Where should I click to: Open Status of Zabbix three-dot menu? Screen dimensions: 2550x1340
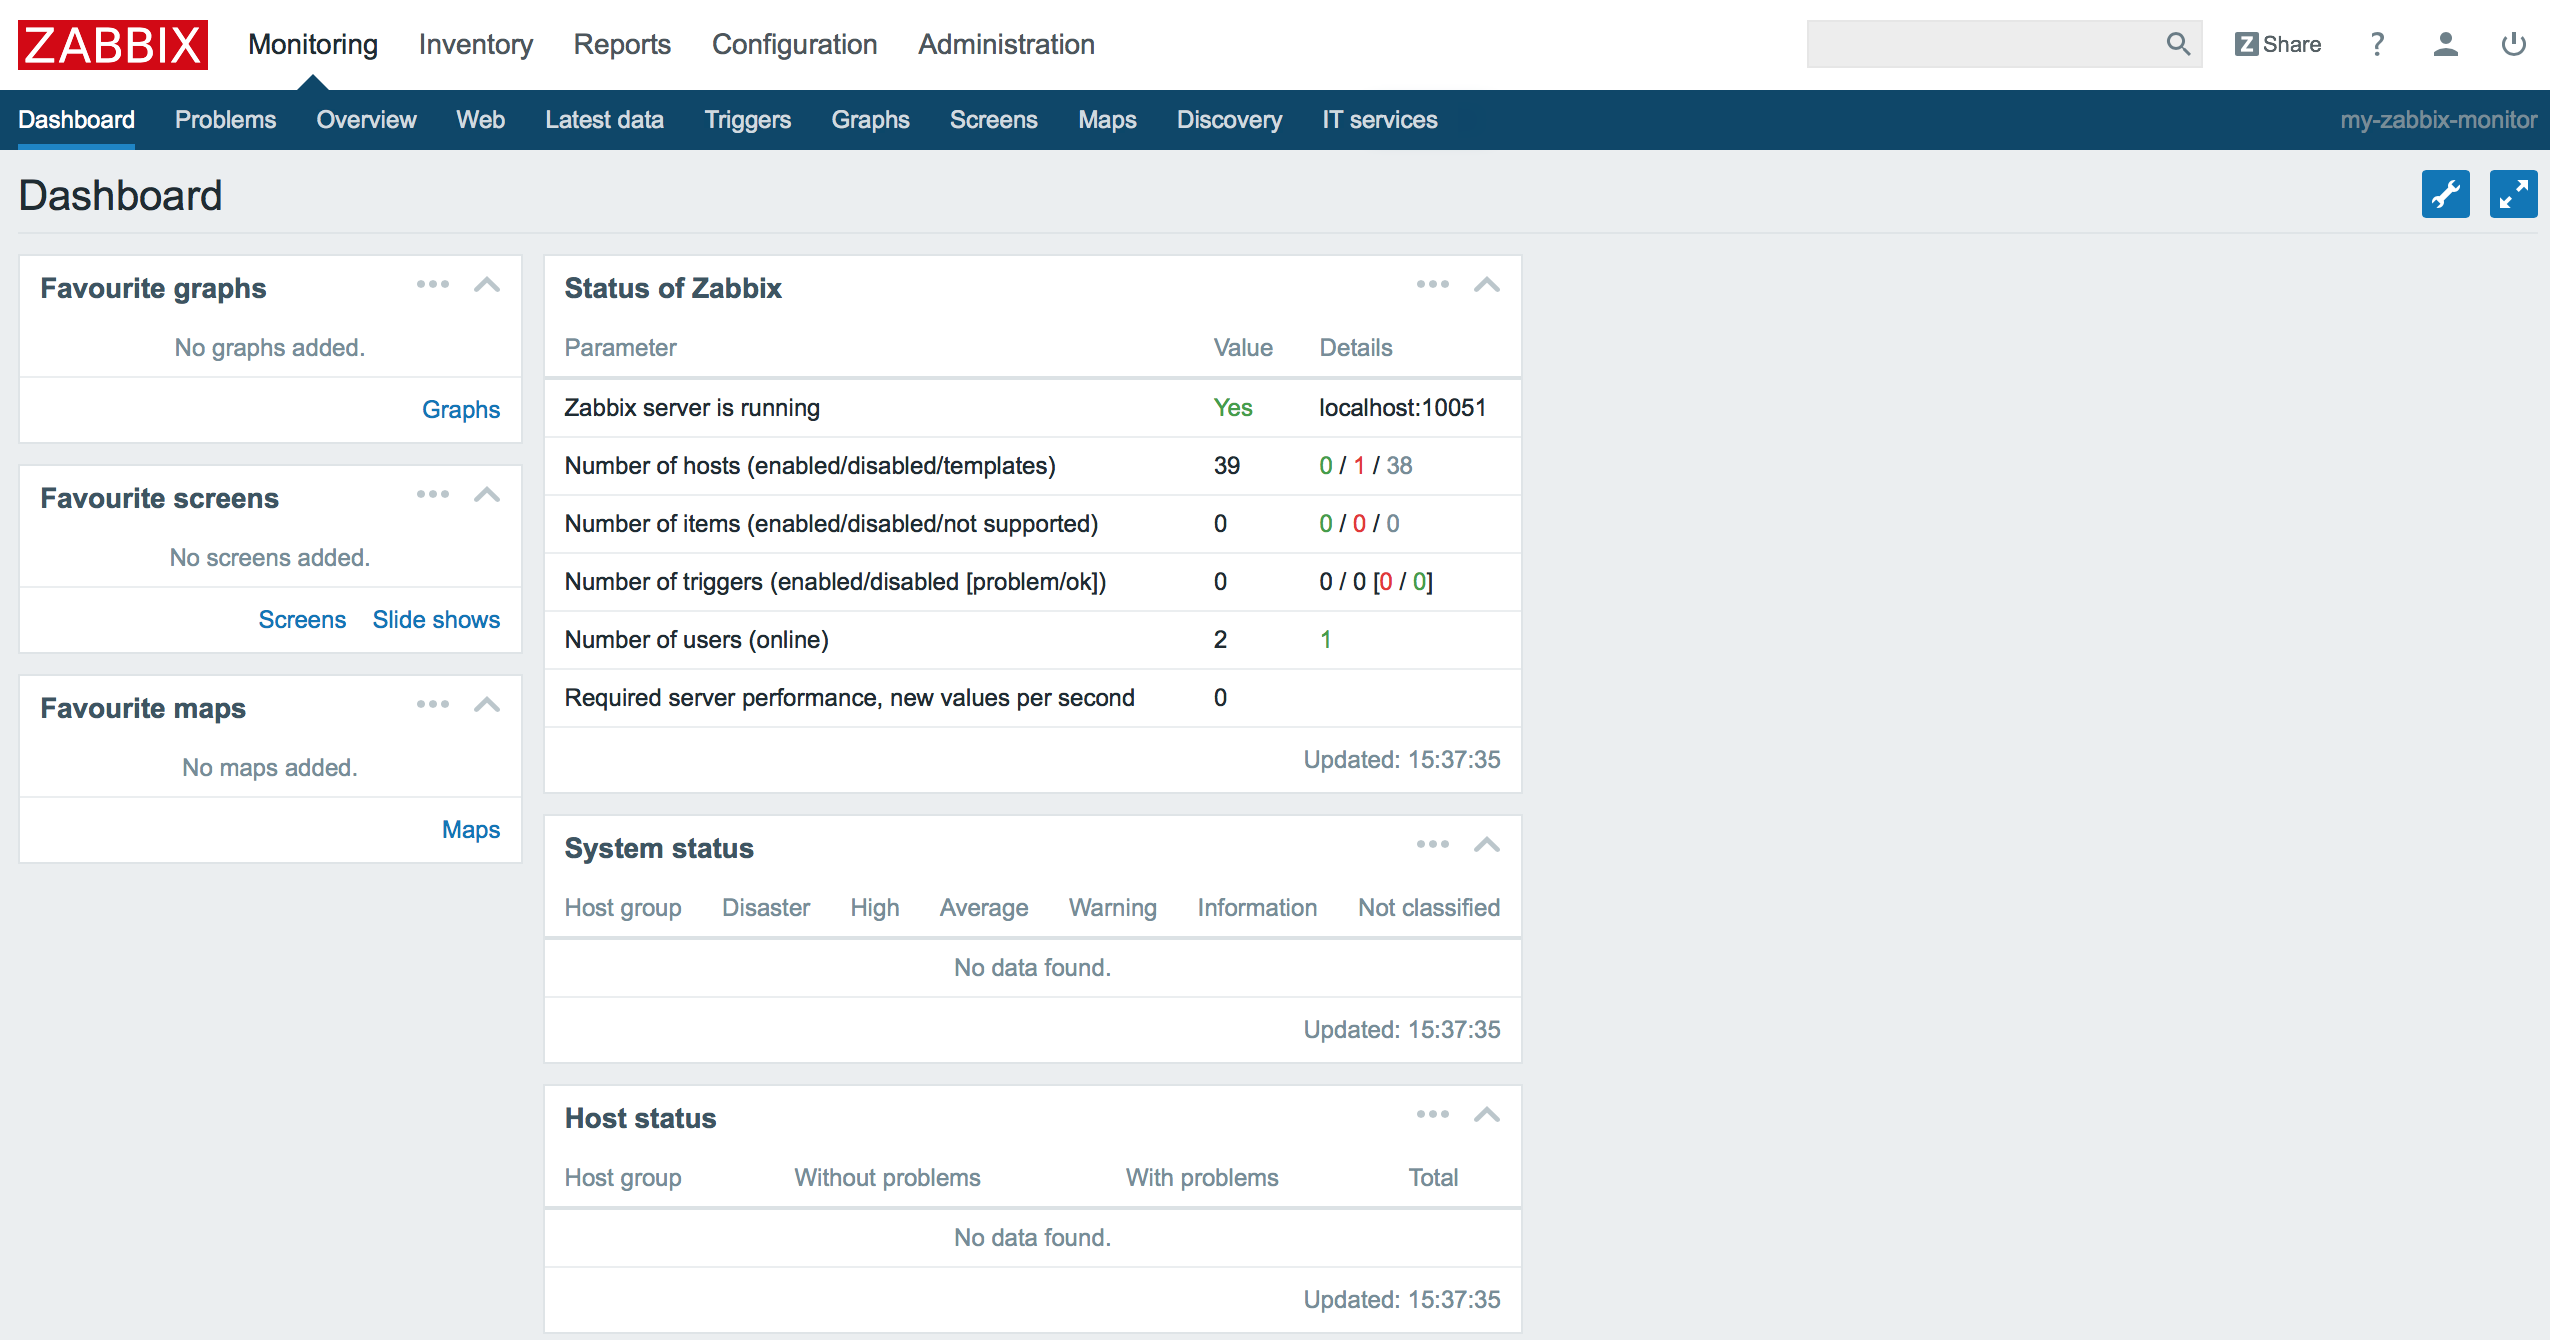click(1433, 285)
